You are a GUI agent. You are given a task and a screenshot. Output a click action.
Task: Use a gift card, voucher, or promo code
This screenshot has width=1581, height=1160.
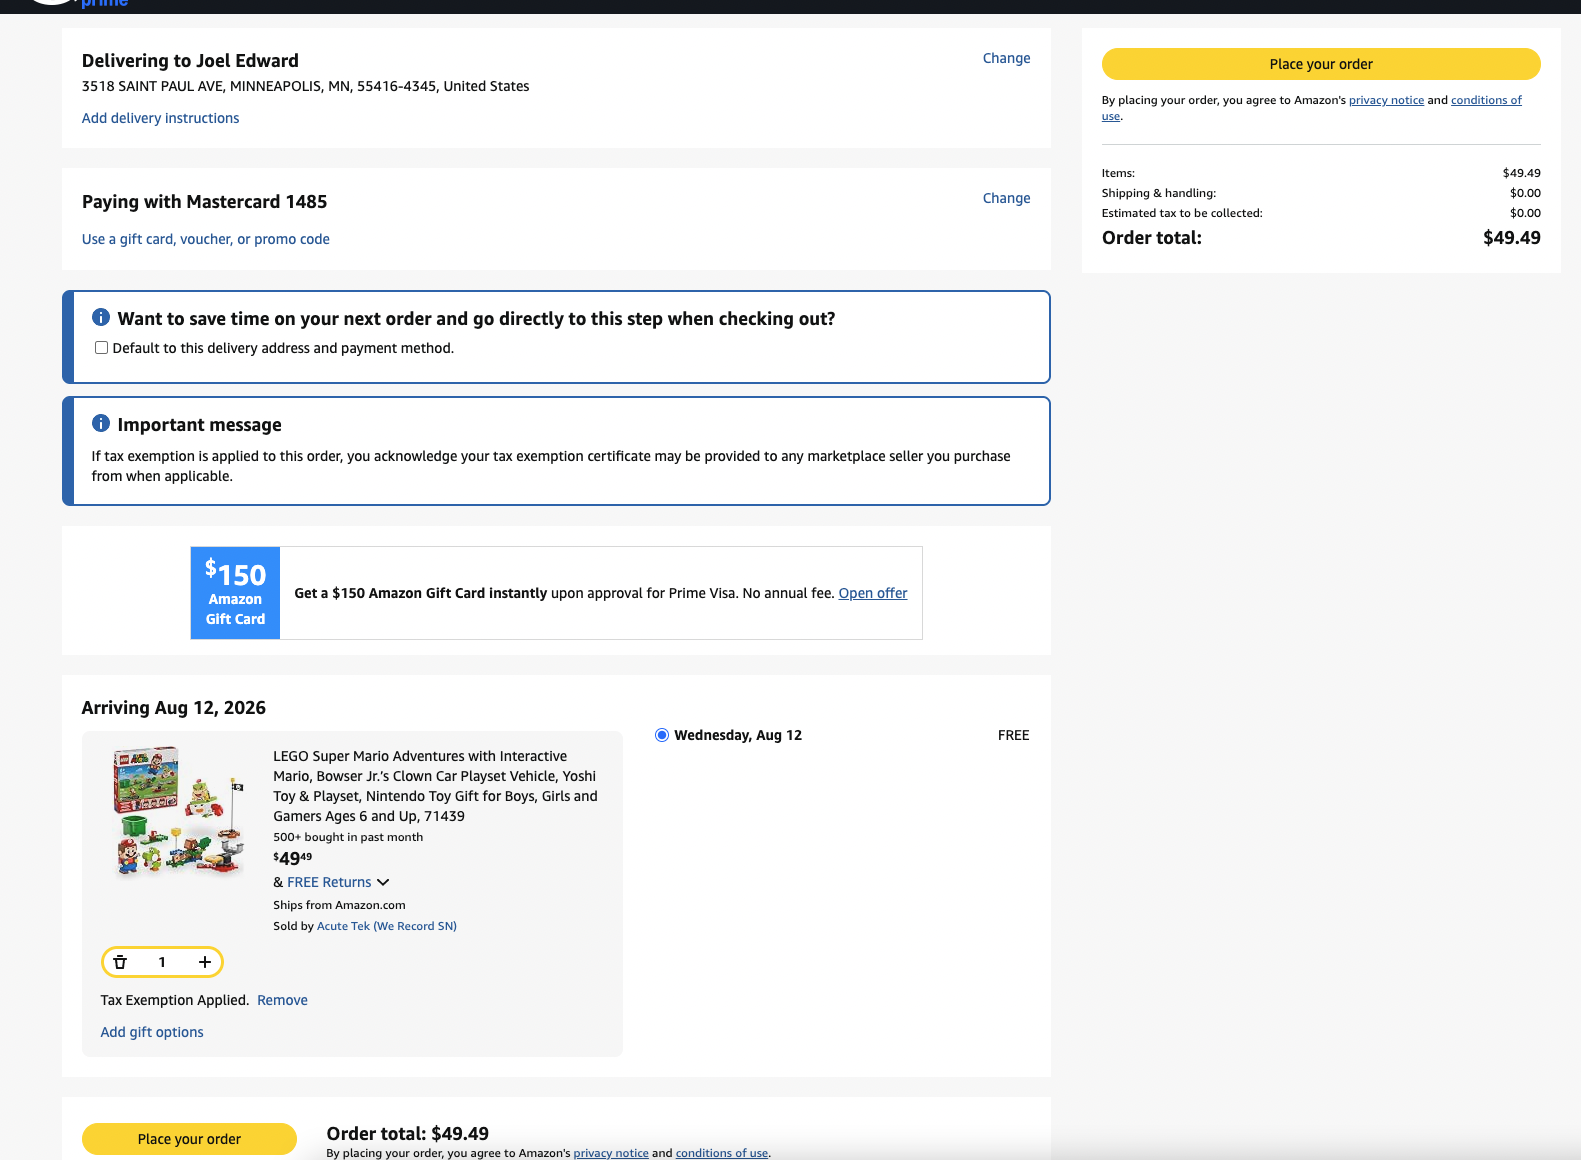pos(205,239)
